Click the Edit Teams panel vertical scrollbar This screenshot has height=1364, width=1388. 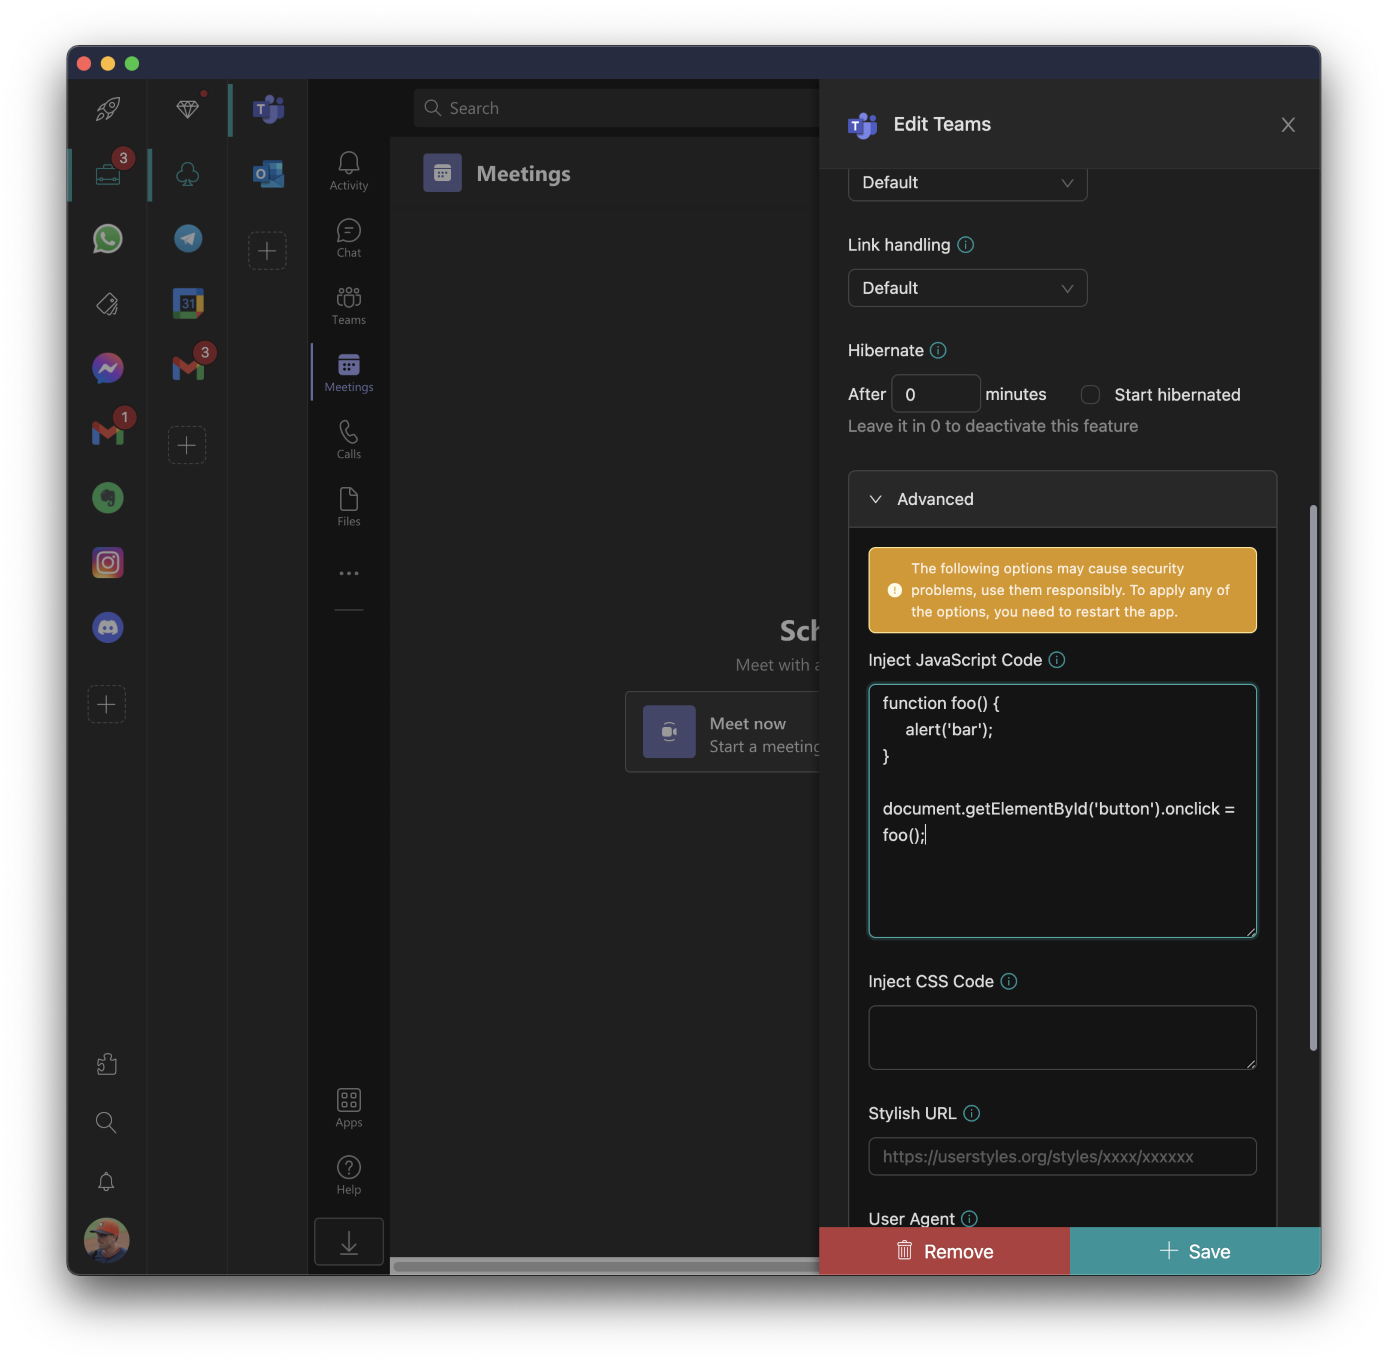tap(1313, 778)
